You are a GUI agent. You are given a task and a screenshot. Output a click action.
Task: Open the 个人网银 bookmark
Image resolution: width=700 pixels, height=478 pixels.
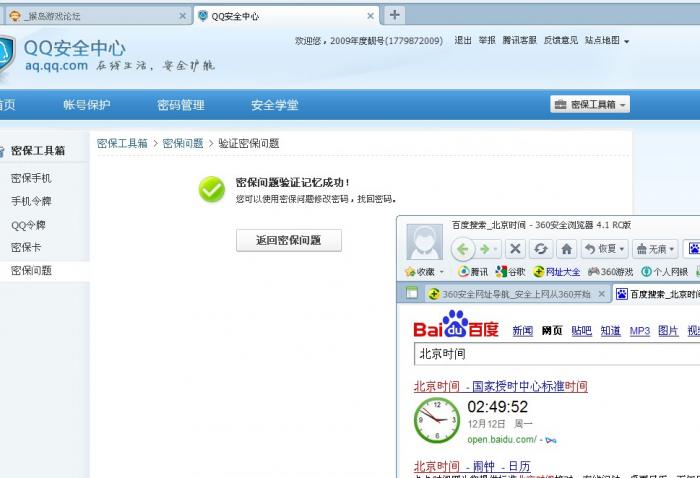click(665, 271)
